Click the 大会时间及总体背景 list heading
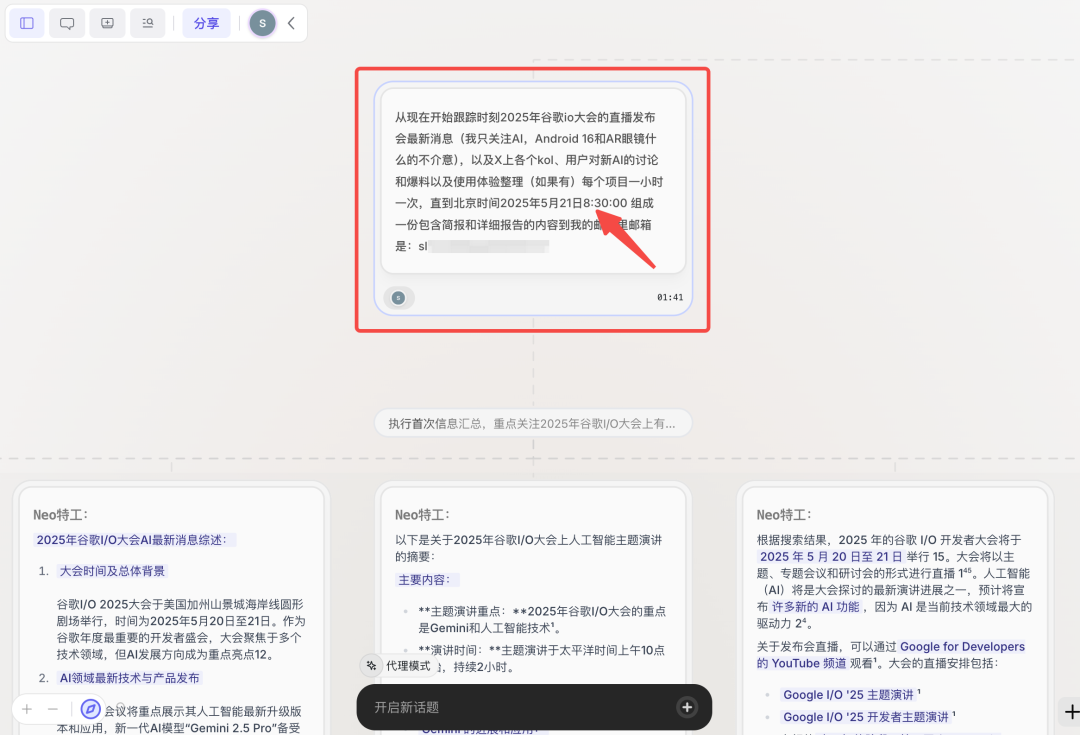The width and height of the screenshot is (1080, 735). point(112,571)
